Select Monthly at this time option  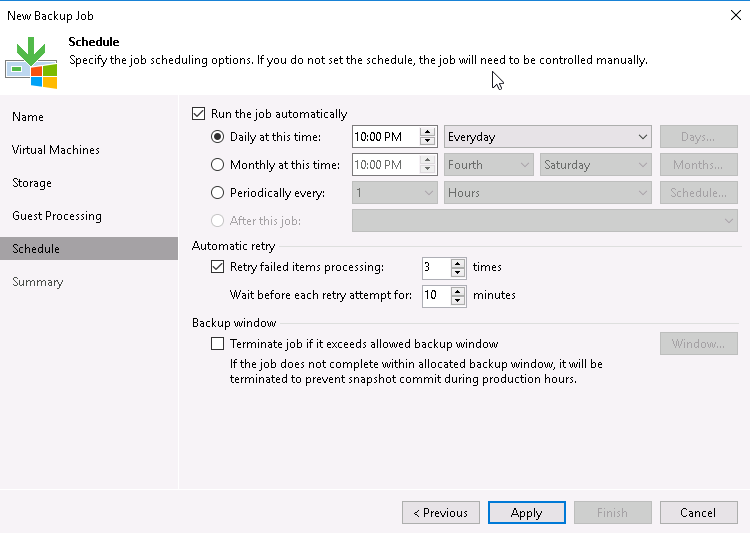[218, 165]
